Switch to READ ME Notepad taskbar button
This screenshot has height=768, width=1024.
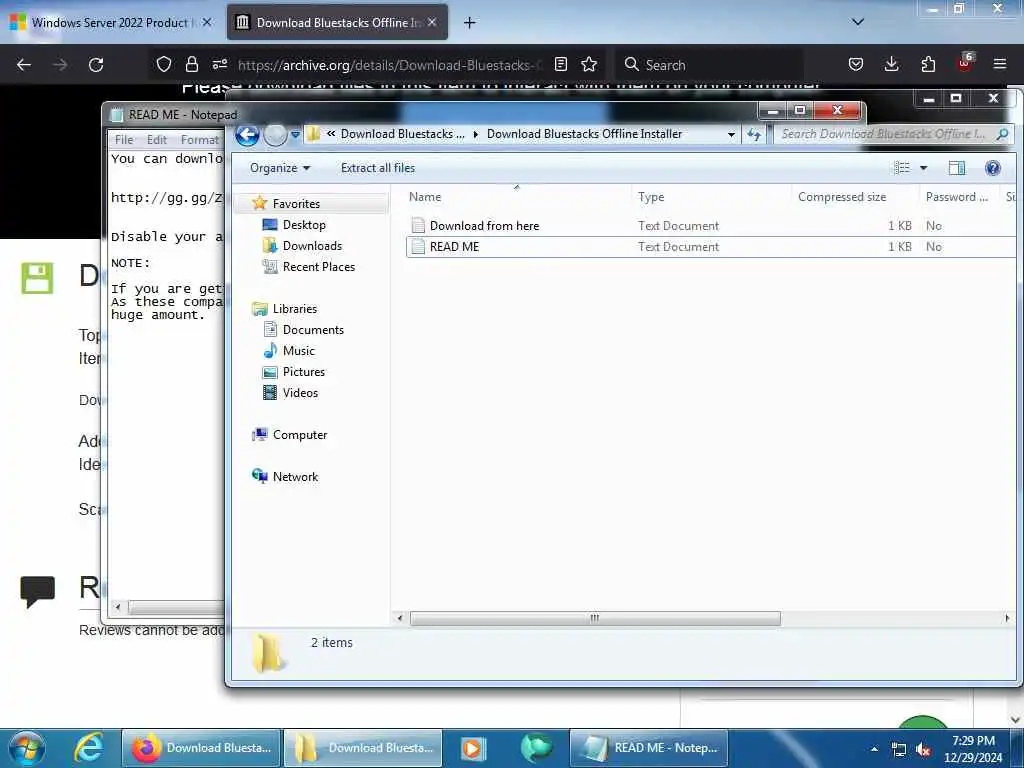(648, 748)
